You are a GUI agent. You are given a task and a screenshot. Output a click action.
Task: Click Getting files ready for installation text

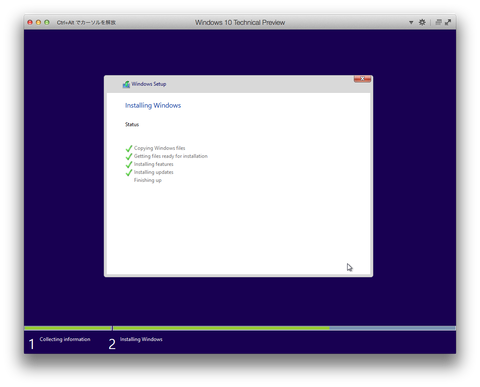pos(171,156)
